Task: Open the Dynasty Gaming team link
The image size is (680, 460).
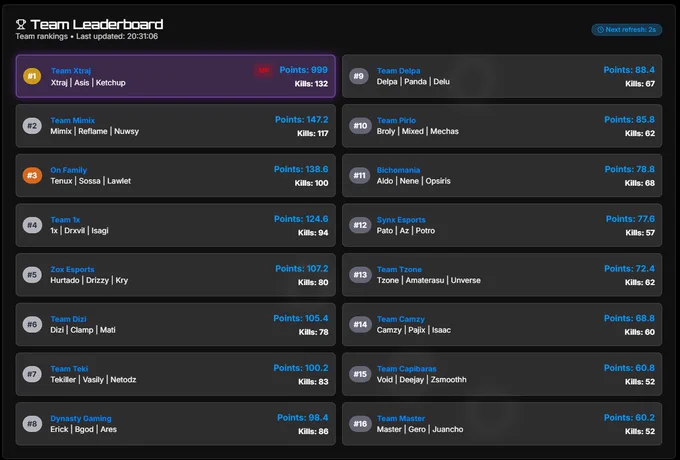Action: pyautogui.click(x=81, y=418)
